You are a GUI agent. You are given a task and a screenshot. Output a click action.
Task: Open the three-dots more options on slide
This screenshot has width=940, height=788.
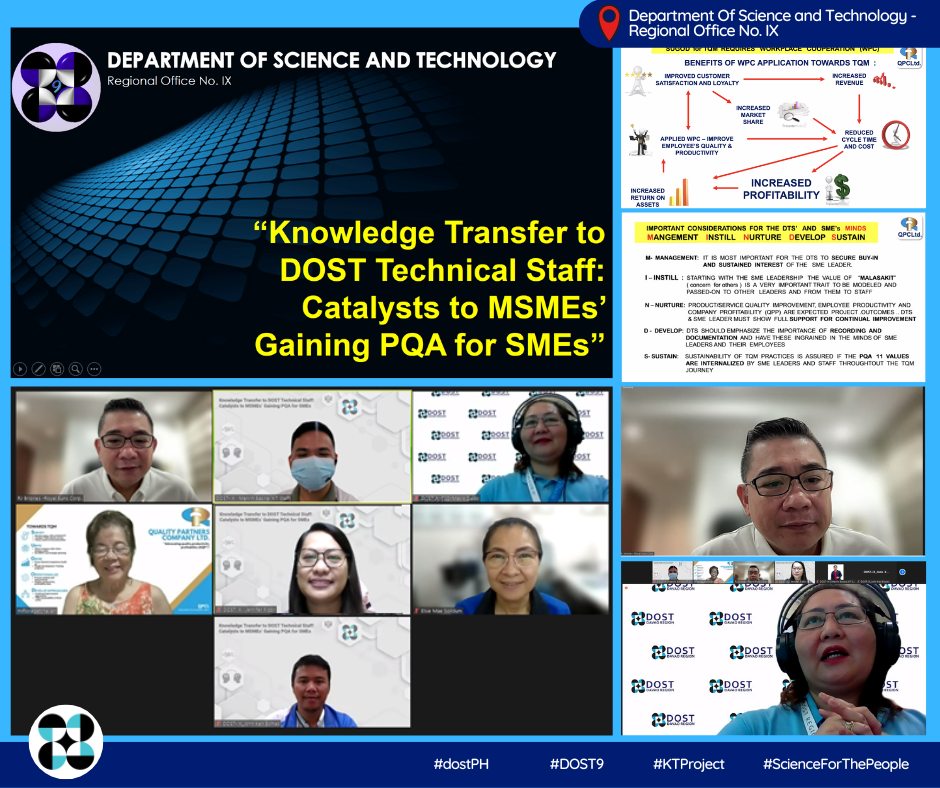tap(94, 369)
